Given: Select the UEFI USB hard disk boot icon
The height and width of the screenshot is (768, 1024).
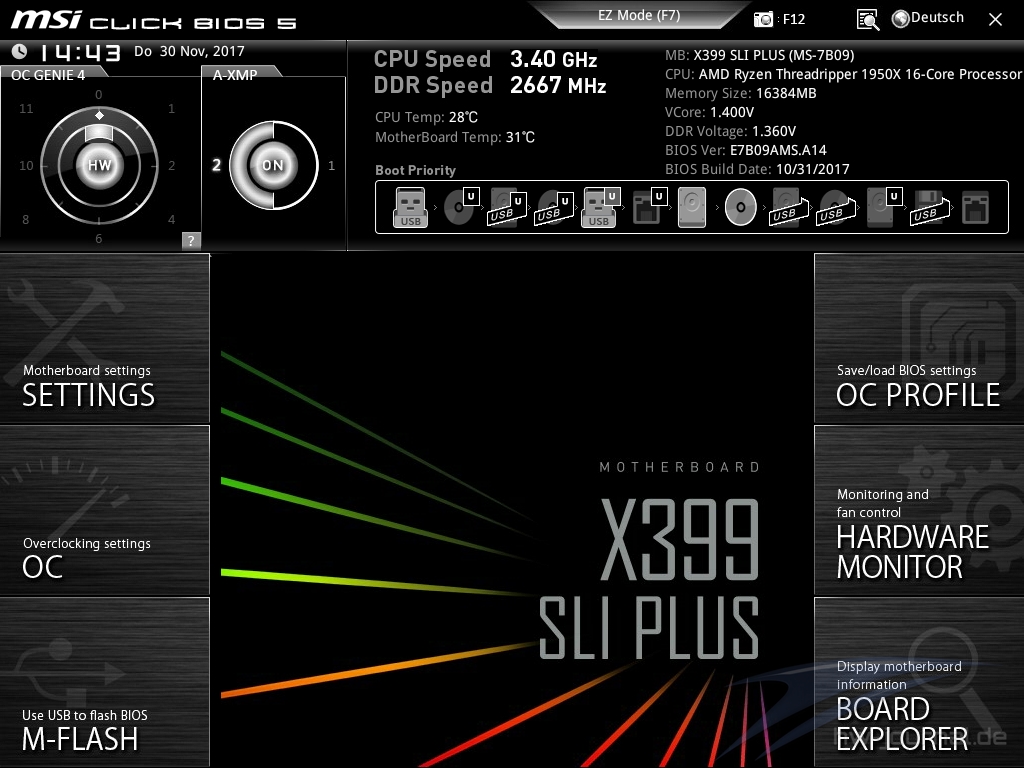Looking at the screenshot, I should [507, 208].
